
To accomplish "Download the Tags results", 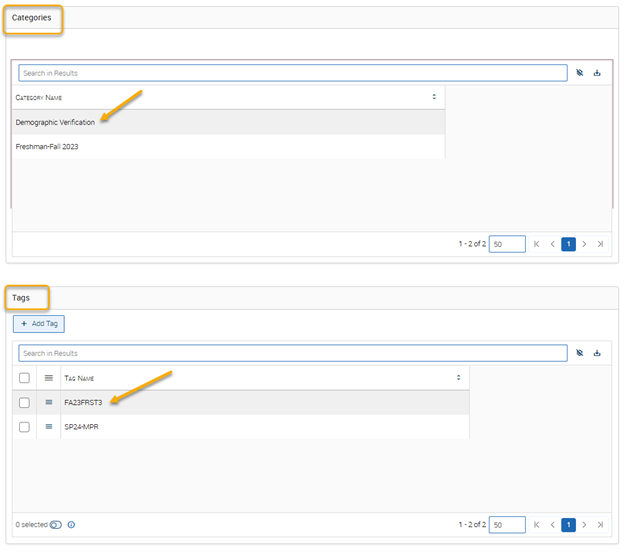I will click(597, 353).
